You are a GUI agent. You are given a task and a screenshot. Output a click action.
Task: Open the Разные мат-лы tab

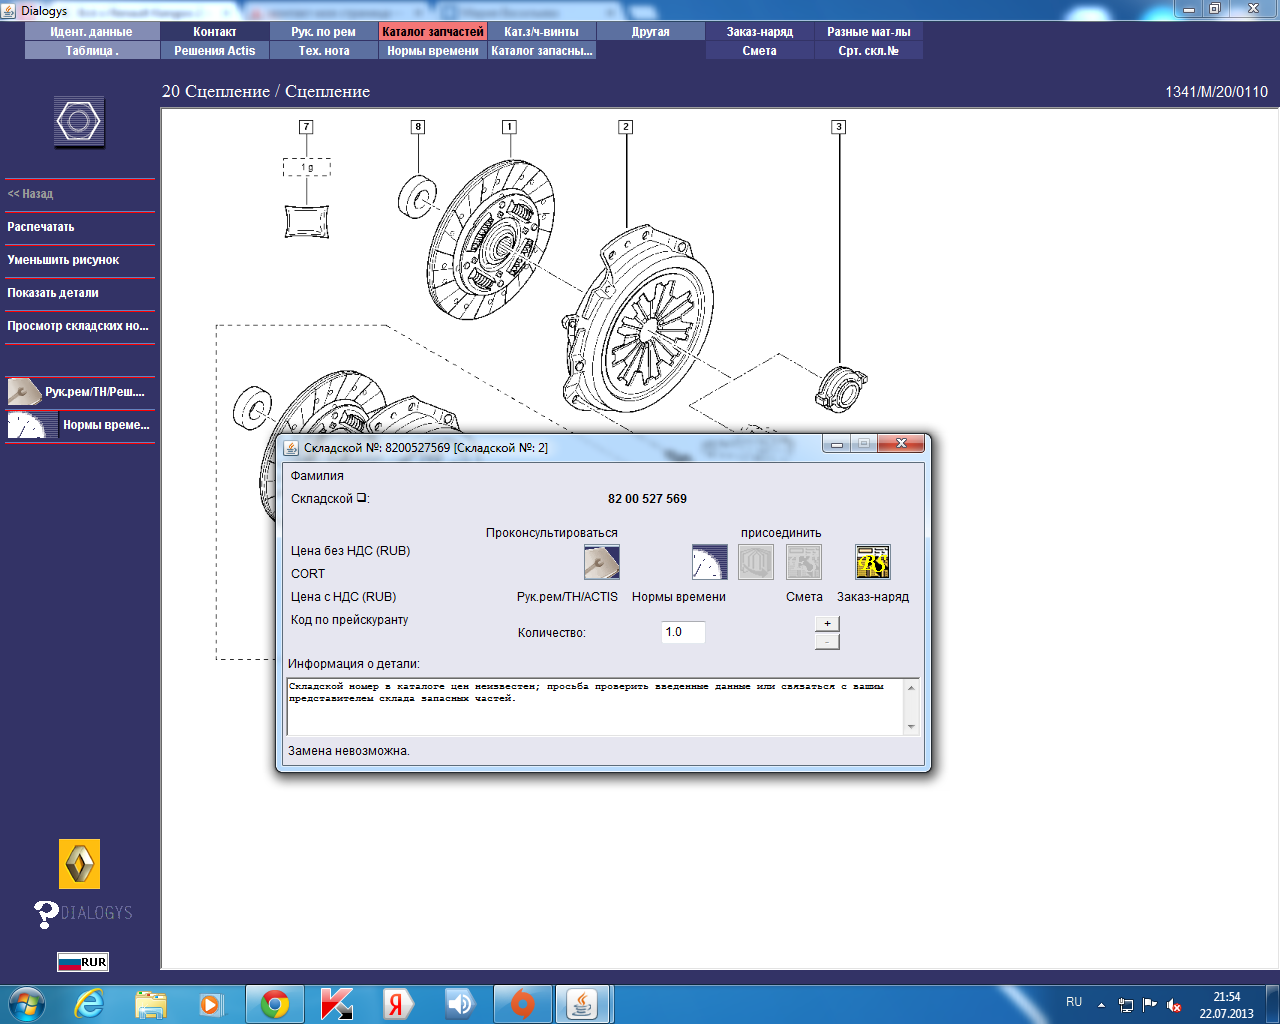coord(869,32)
